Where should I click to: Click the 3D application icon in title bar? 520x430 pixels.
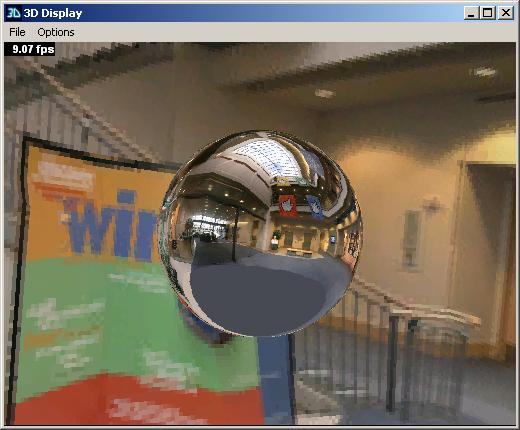coord(13,13)
